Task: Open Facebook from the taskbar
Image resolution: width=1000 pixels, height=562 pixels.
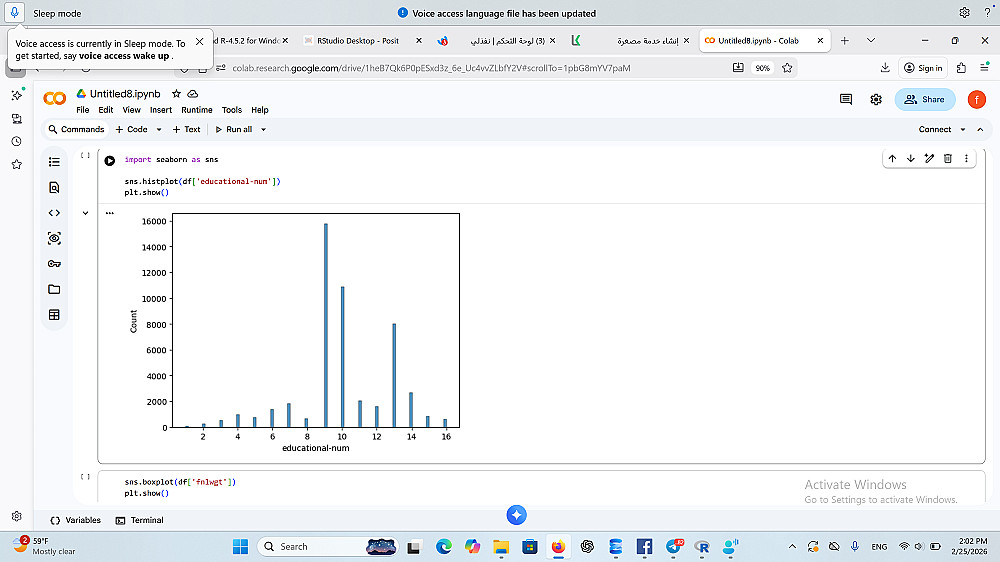Action: coord(644,547)
